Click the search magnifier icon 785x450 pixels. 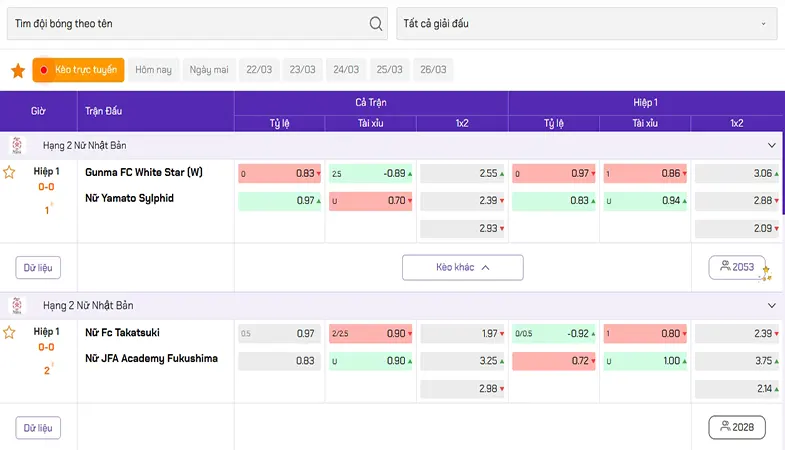coord(375,24)
